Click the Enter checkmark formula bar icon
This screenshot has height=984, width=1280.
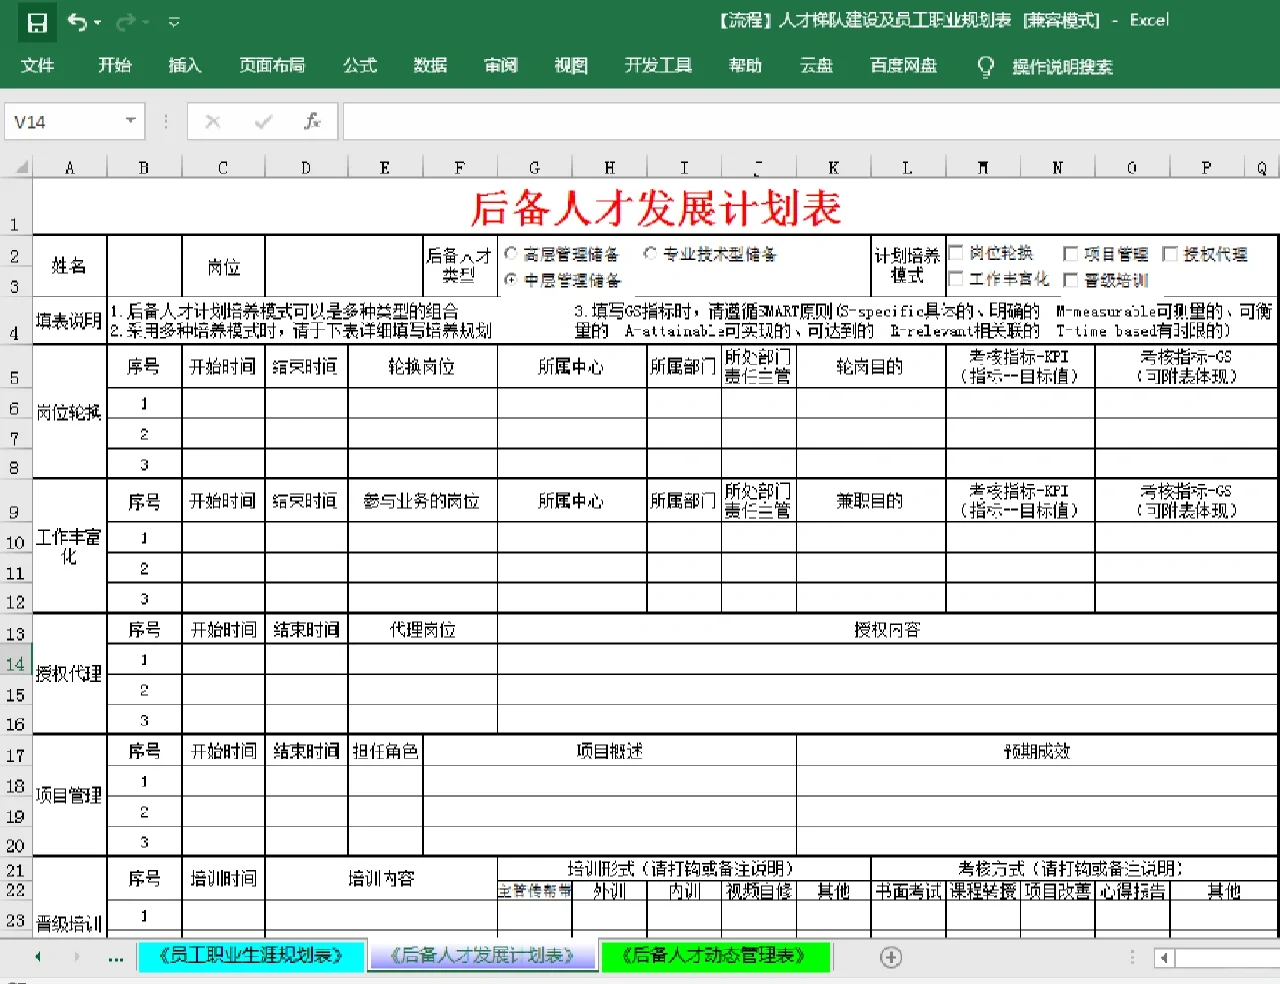[x=263, y=122]
